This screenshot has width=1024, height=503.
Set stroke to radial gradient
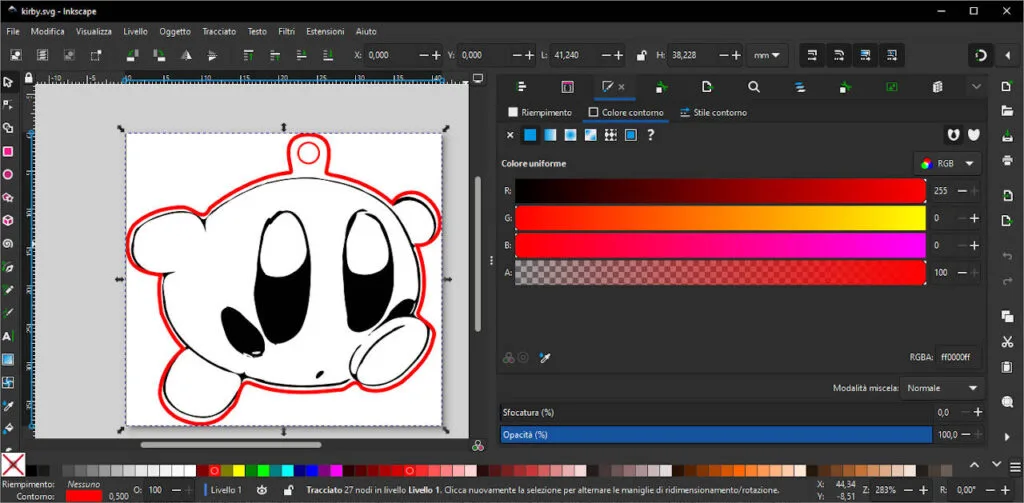[570, 135]
